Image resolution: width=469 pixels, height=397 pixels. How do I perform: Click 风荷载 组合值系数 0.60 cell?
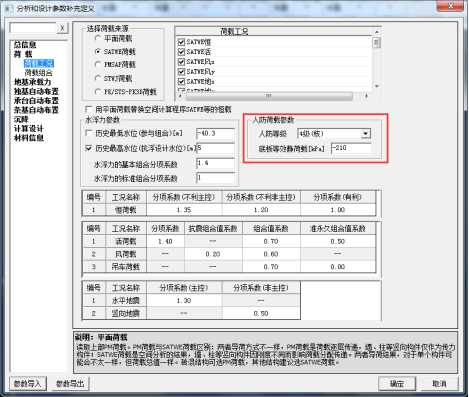(271, 254)
